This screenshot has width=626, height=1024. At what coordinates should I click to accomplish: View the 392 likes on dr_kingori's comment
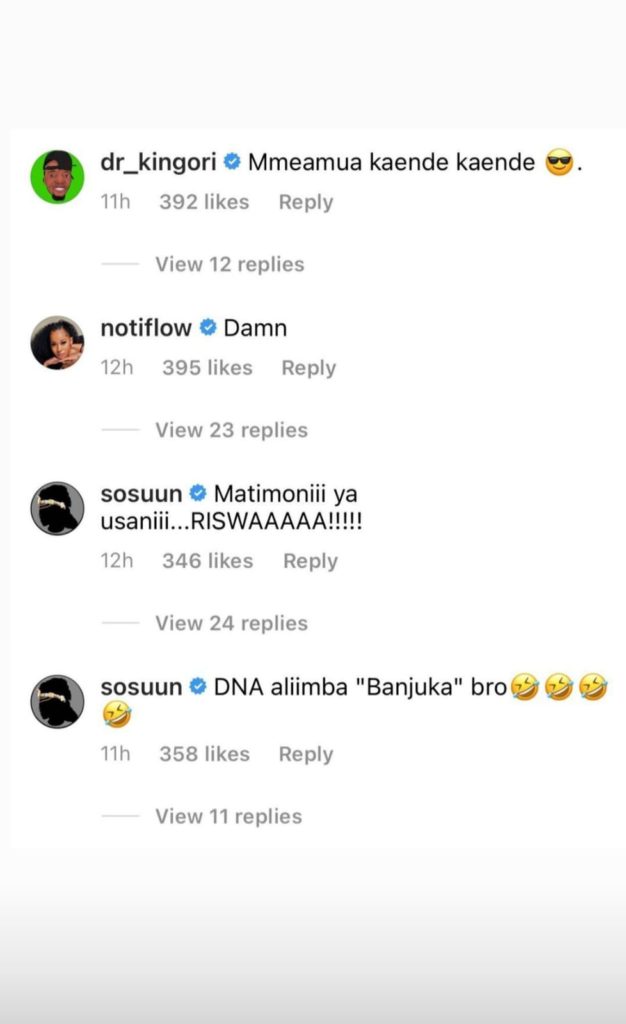coord(204,202)
